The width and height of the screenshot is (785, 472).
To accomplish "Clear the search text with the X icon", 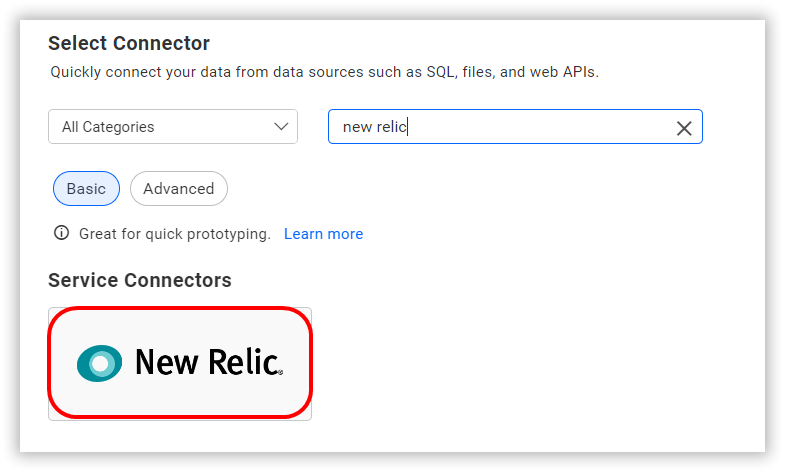I will [684, 128].
